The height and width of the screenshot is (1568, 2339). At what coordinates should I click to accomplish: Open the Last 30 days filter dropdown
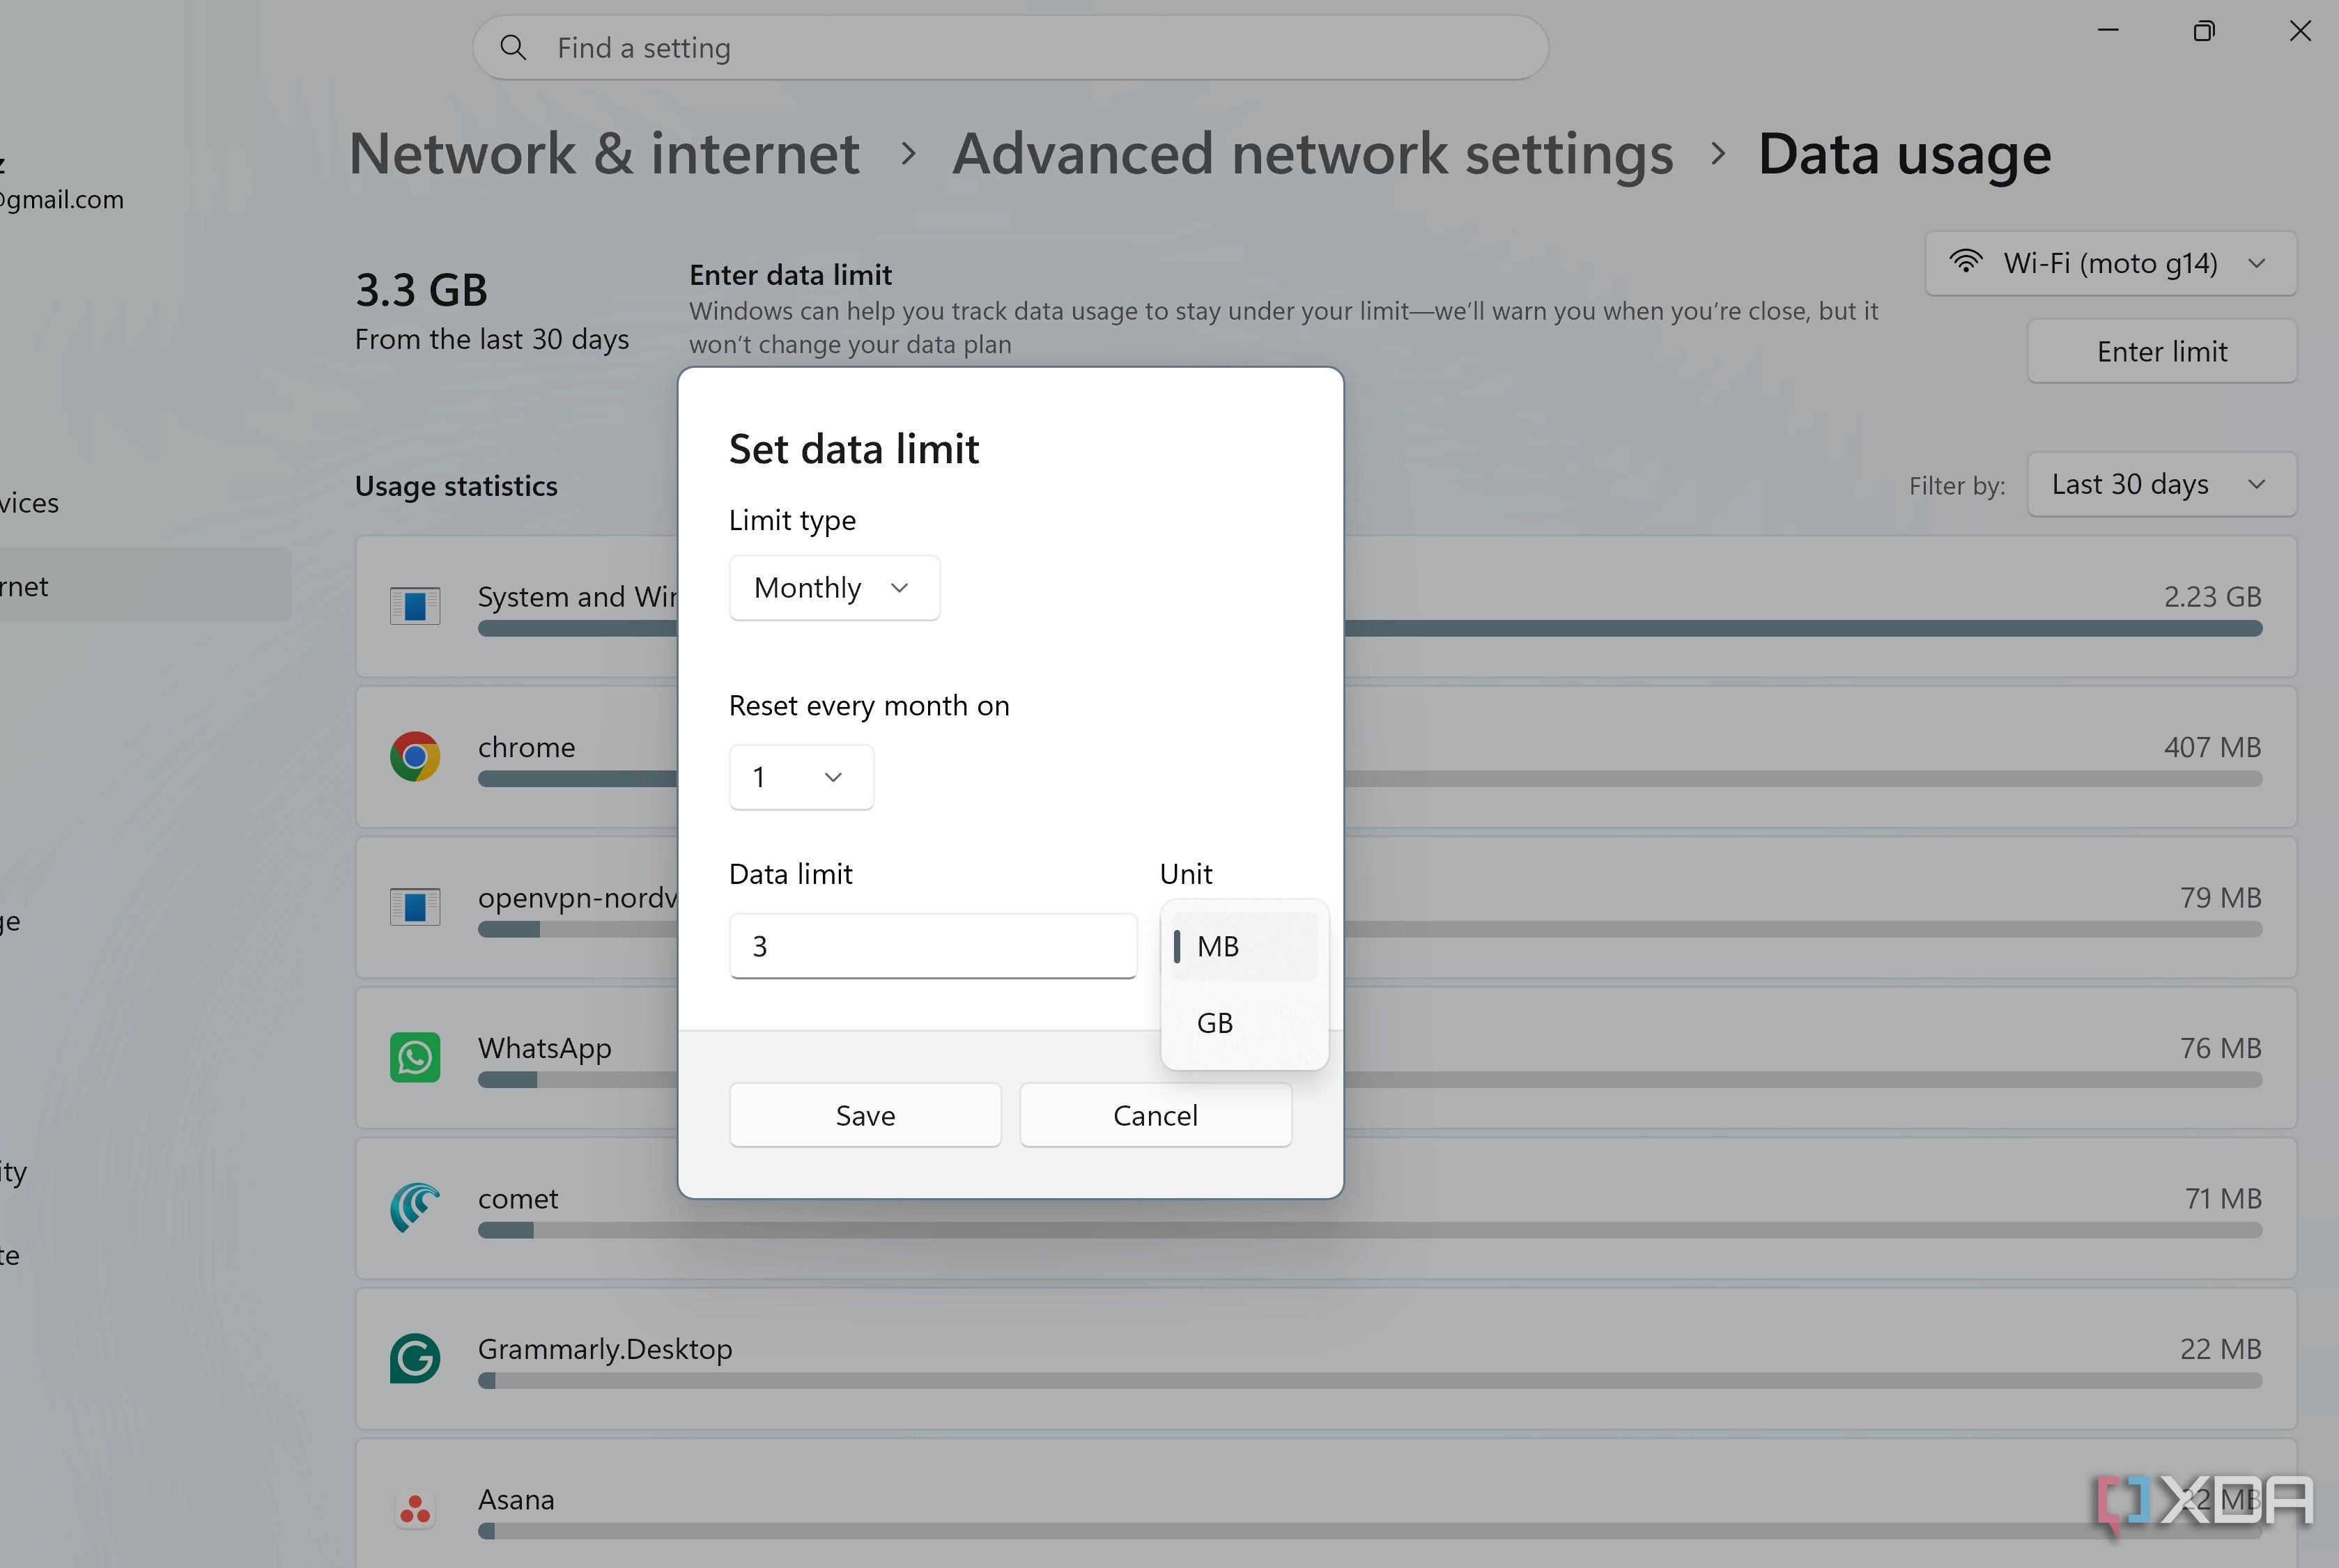tap(2161, 484)
